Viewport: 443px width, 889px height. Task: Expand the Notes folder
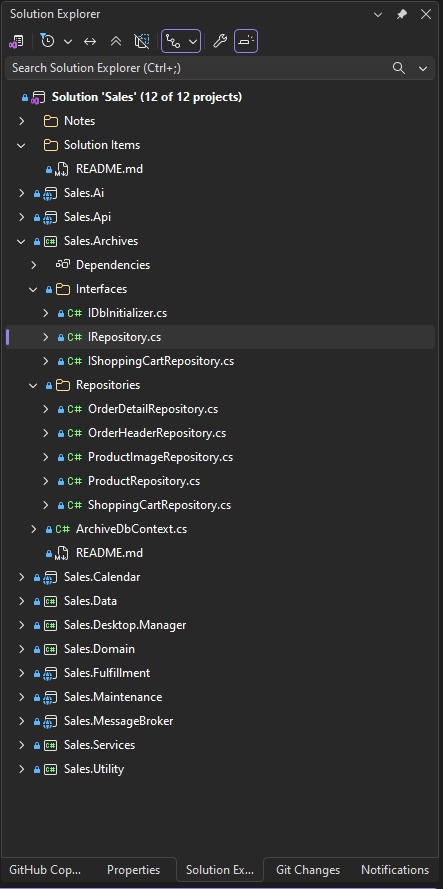click(22, 121)
